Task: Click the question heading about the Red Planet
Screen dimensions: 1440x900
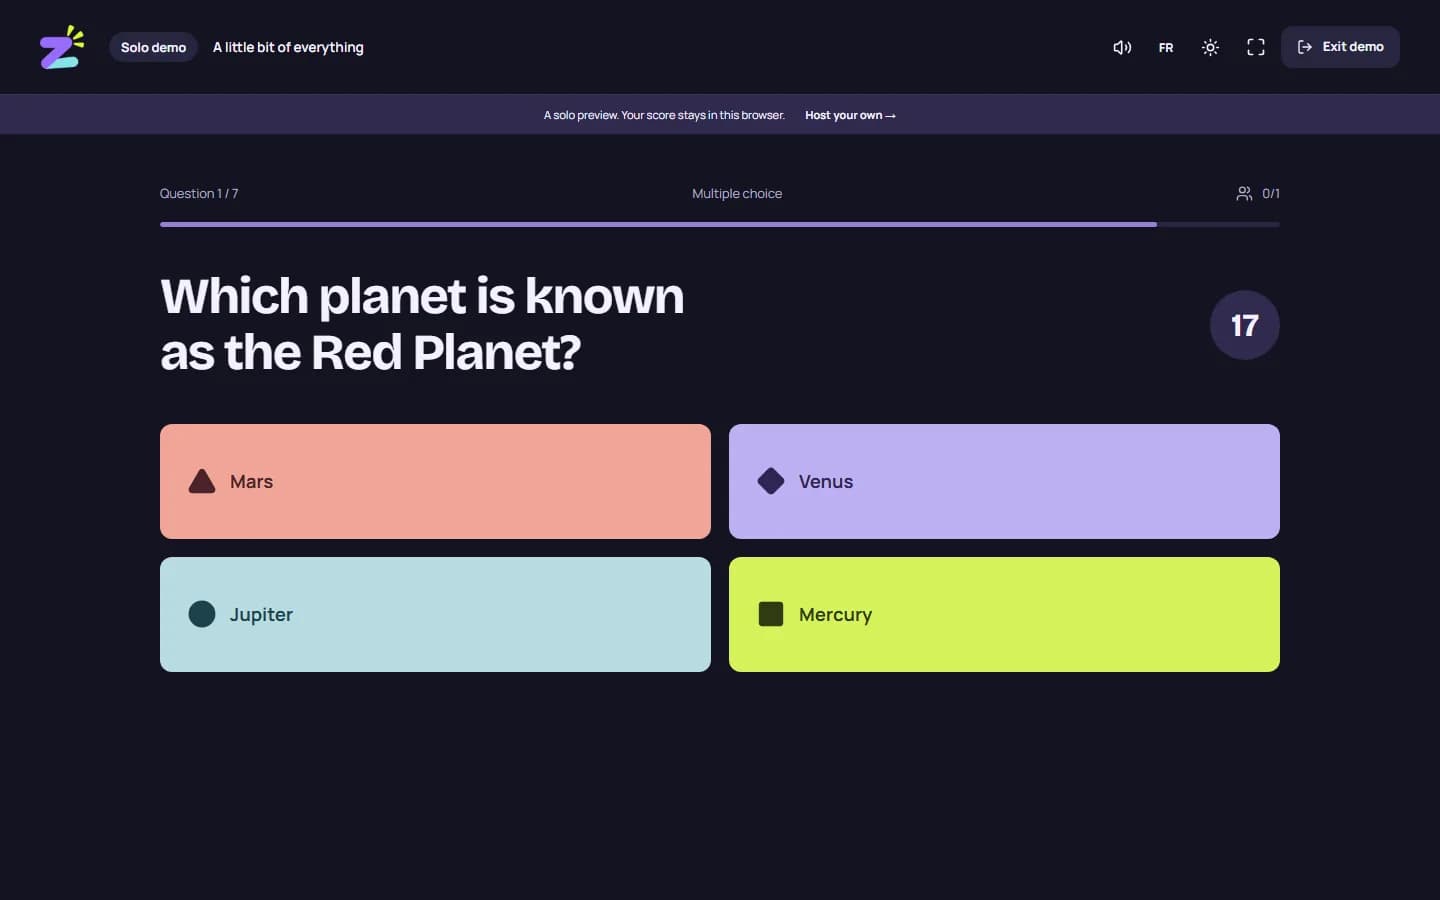Action: [x=422, y=324]
